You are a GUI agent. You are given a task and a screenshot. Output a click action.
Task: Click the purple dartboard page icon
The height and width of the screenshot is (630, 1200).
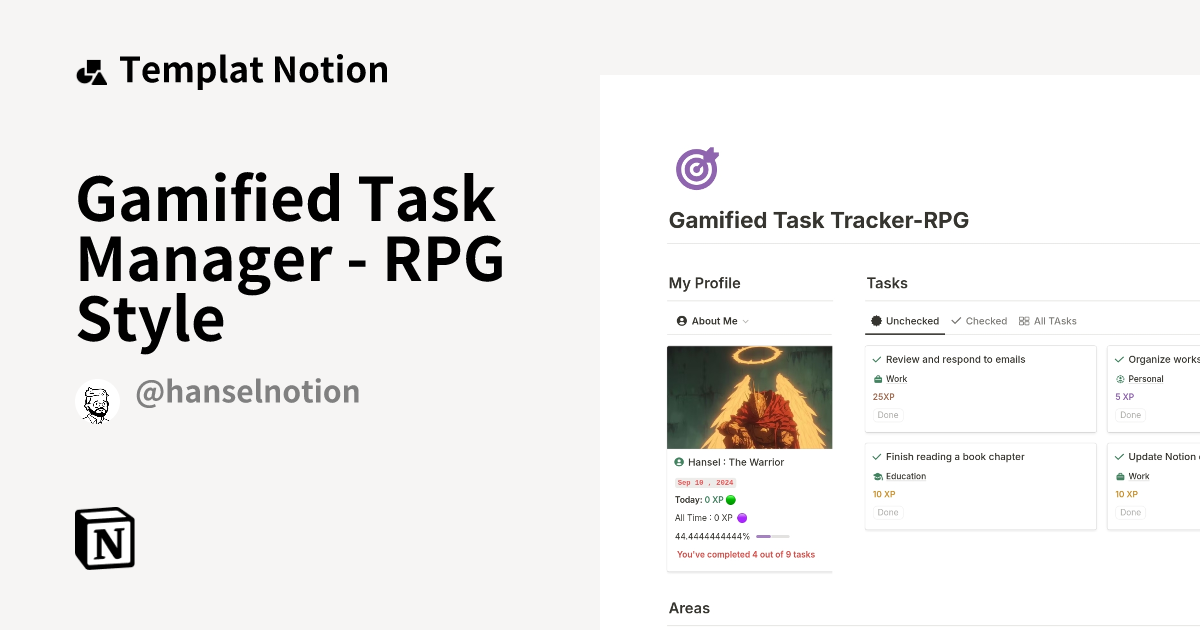click(x=697, y=168)
